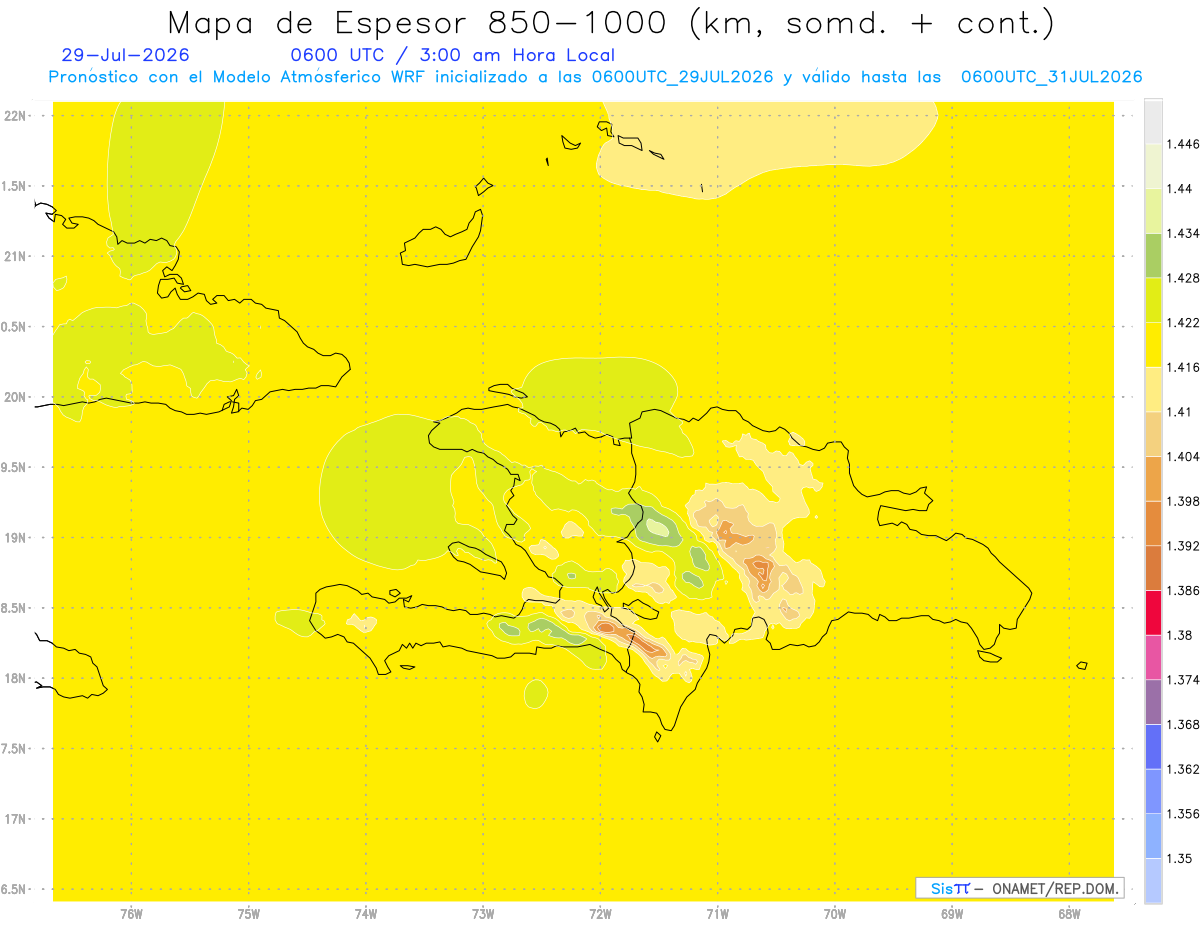The height and width of the screenshot is (927, 1200).
Task: Click the colorbar value '1.398'
Action: [1183, 502]
